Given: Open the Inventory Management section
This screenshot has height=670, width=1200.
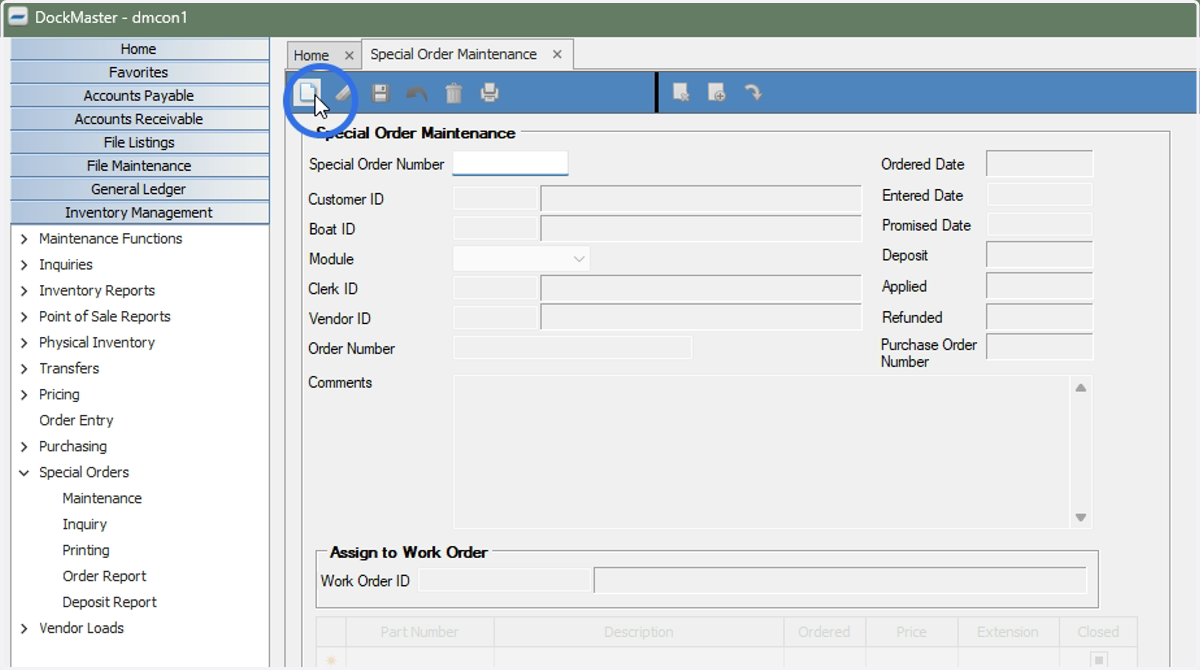Looking at the screenshot, I should [x=139, y=212].
